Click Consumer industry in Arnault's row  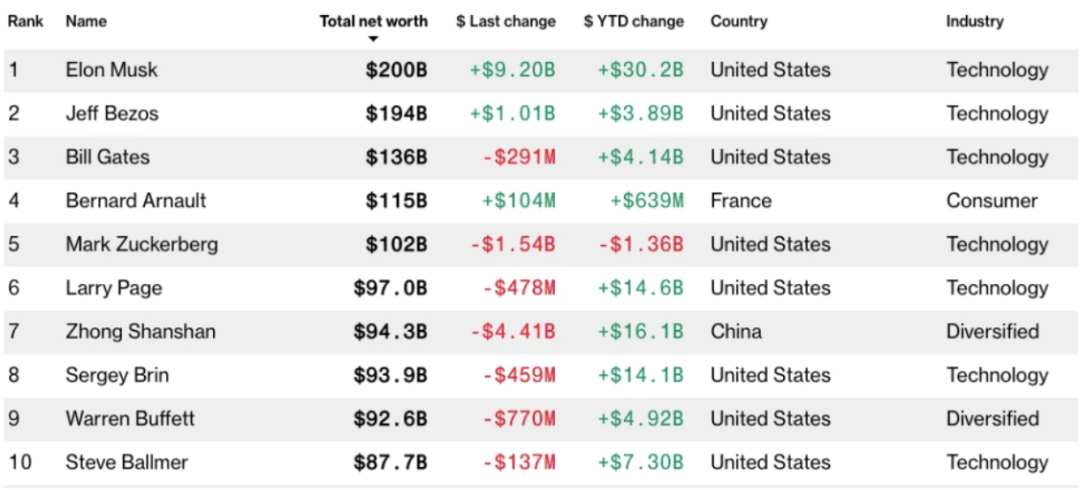pos(992,201)
